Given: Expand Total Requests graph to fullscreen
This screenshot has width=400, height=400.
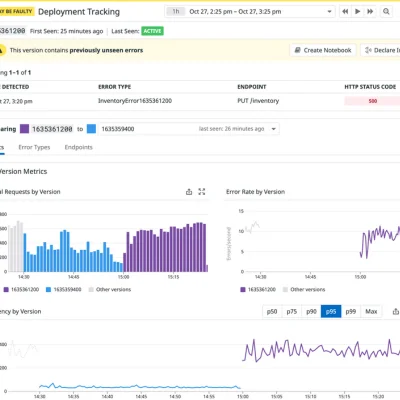Looking at the screenshot, I should click(202, 192).
